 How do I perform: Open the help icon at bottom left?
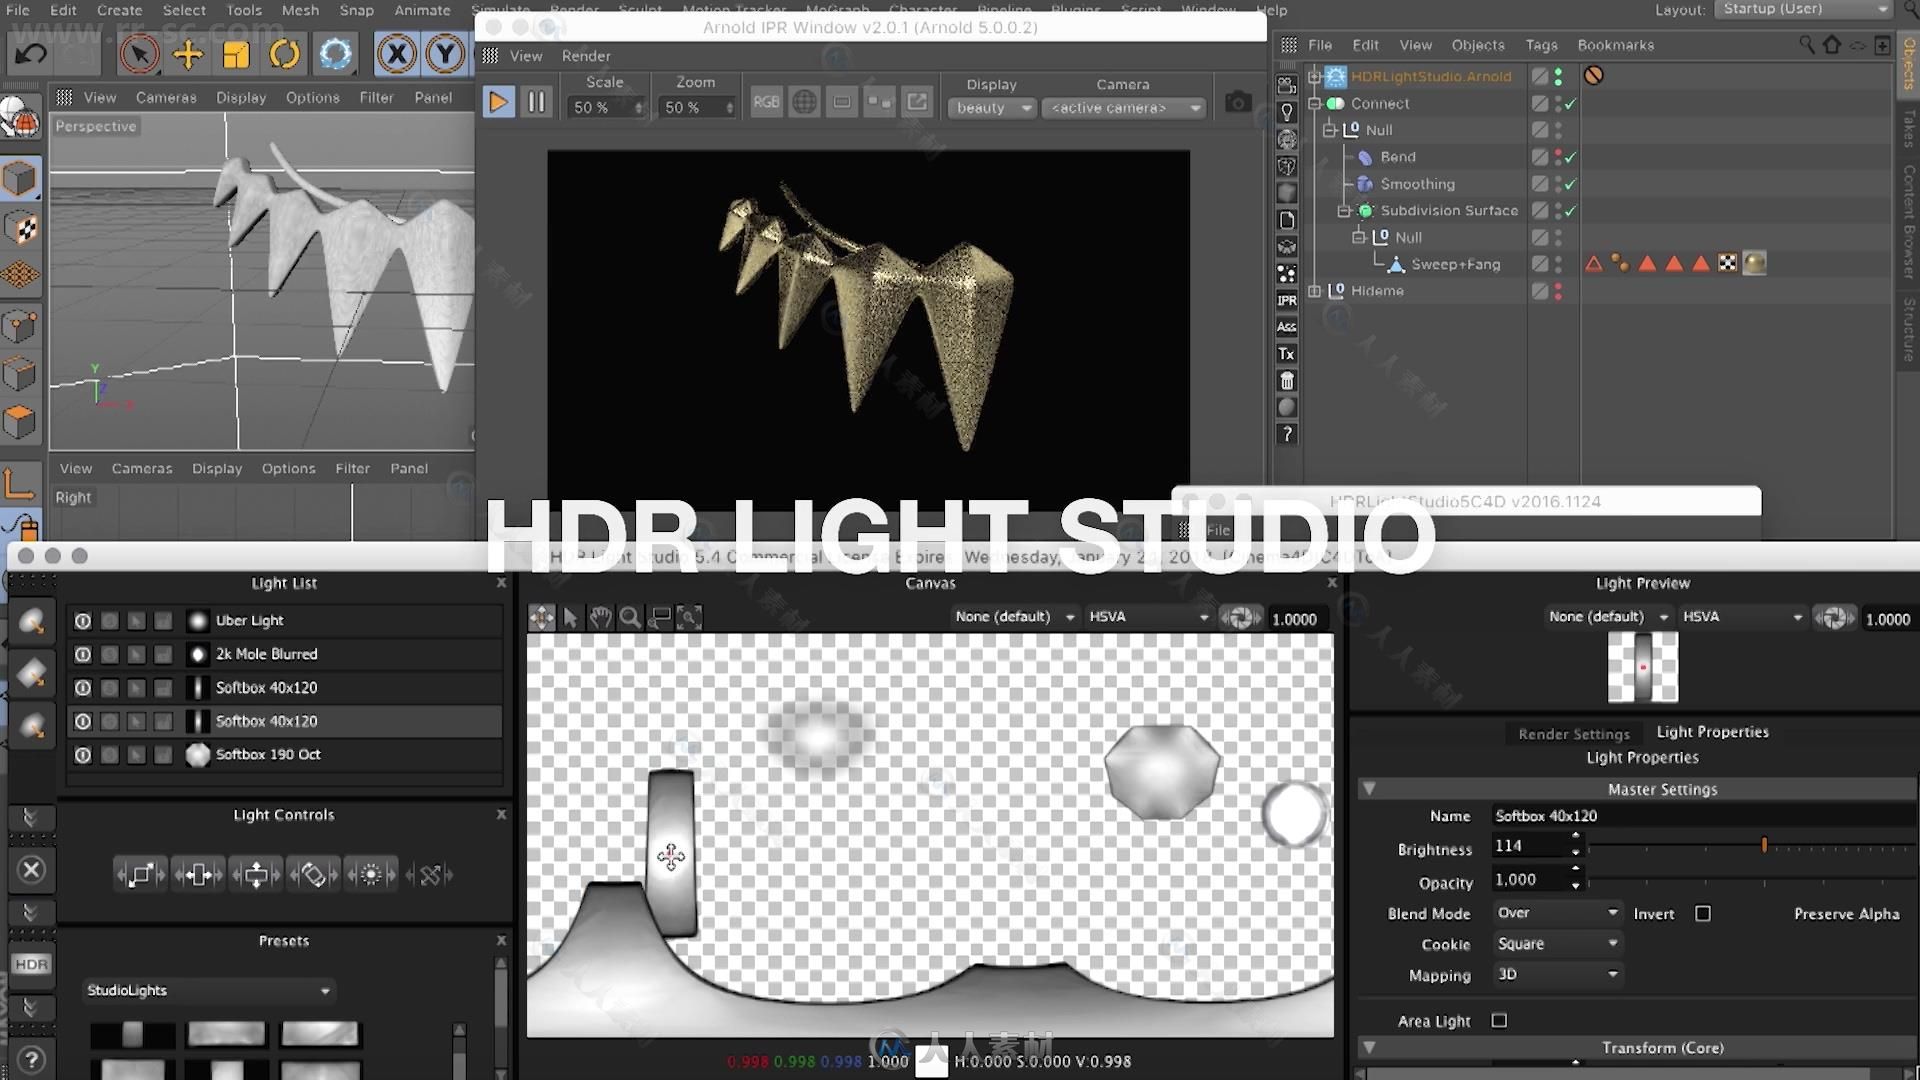coord(31,1059)
